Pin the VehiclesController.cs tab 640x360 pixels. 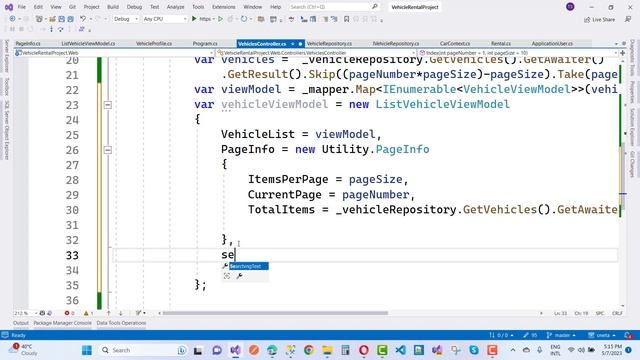click(x=293, y=44)
